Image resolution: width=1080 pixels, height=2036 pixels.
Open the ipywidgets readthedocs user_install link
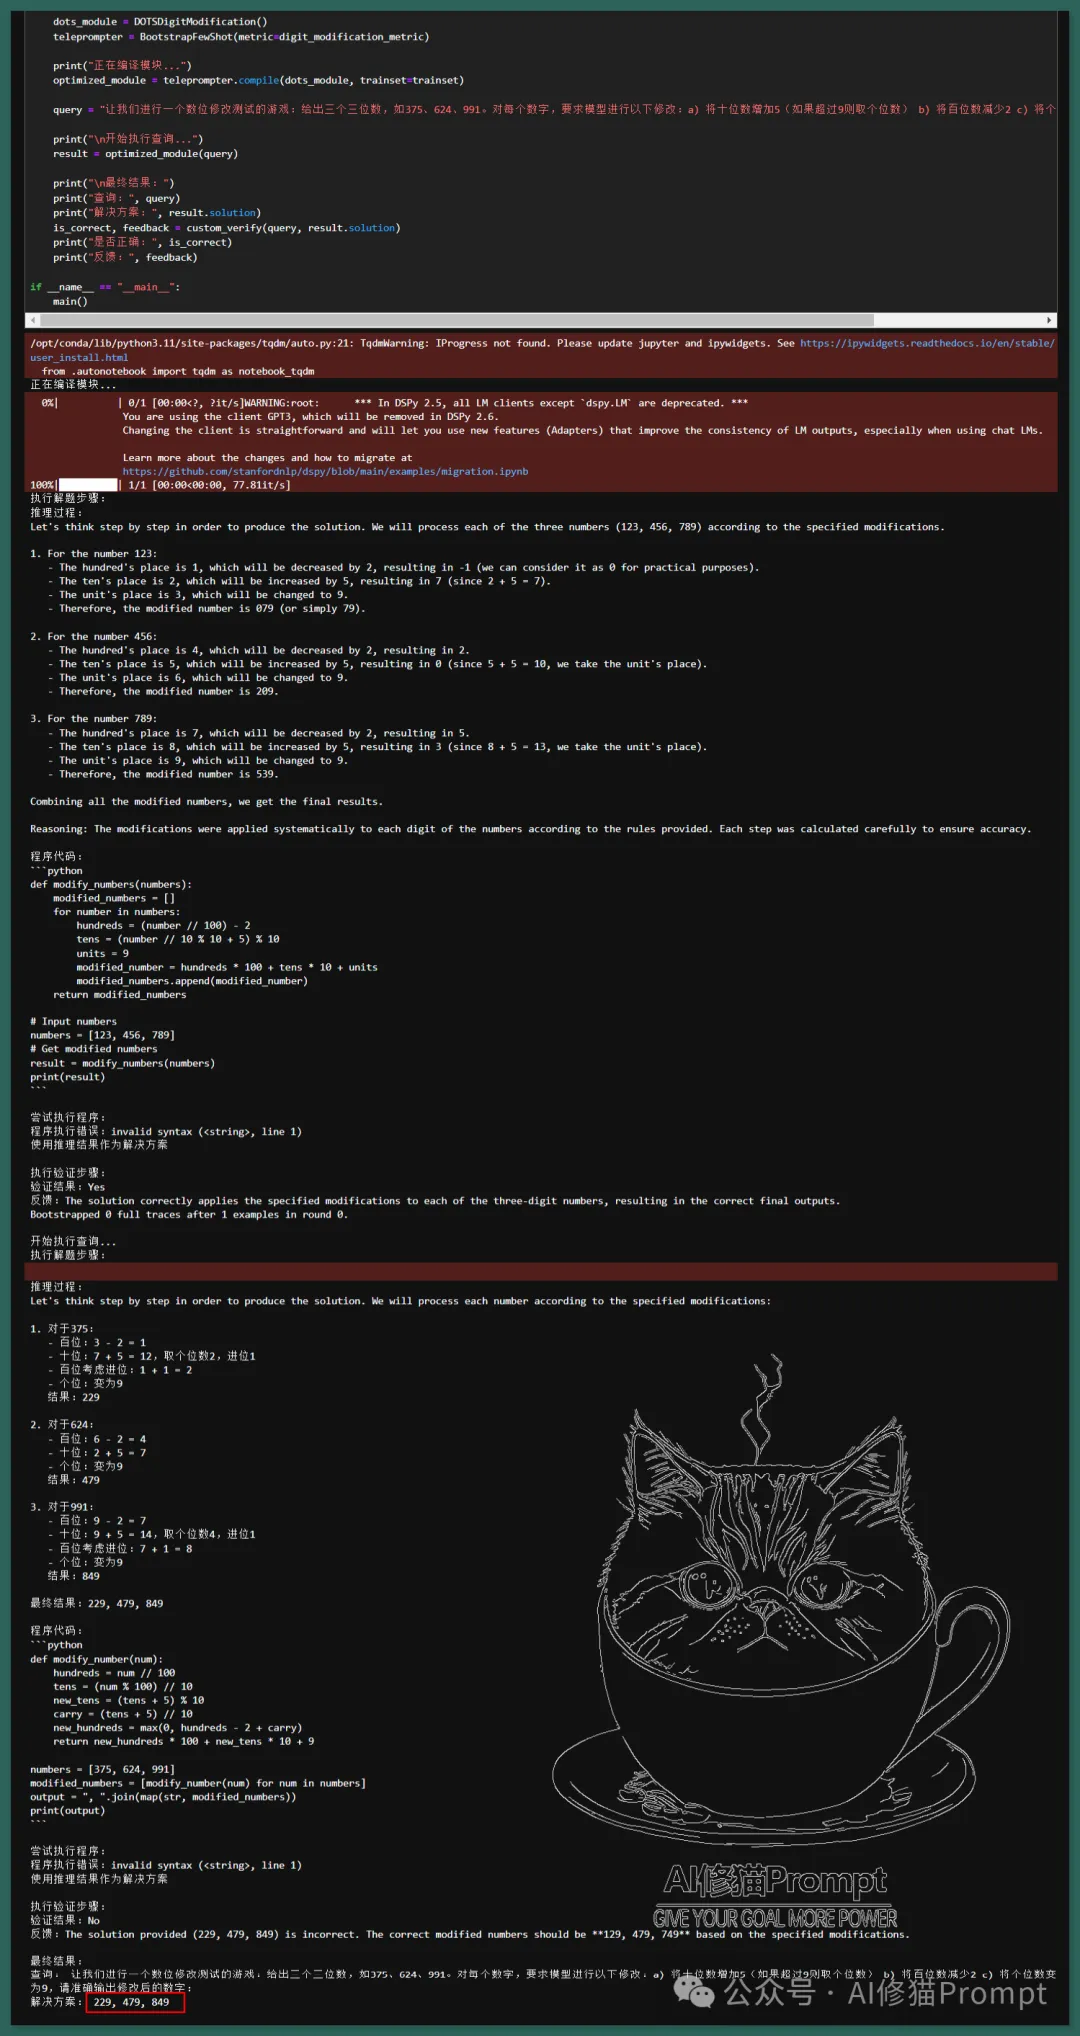(542, 350)
